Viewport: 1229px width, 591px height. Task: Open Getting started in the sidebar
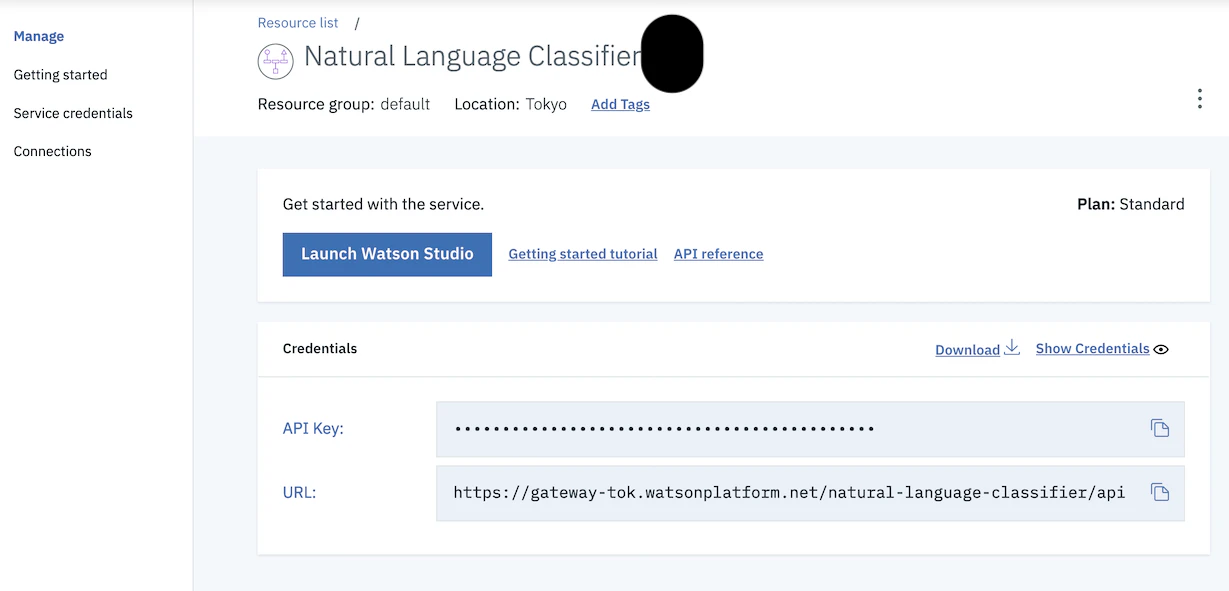[60, 75]
